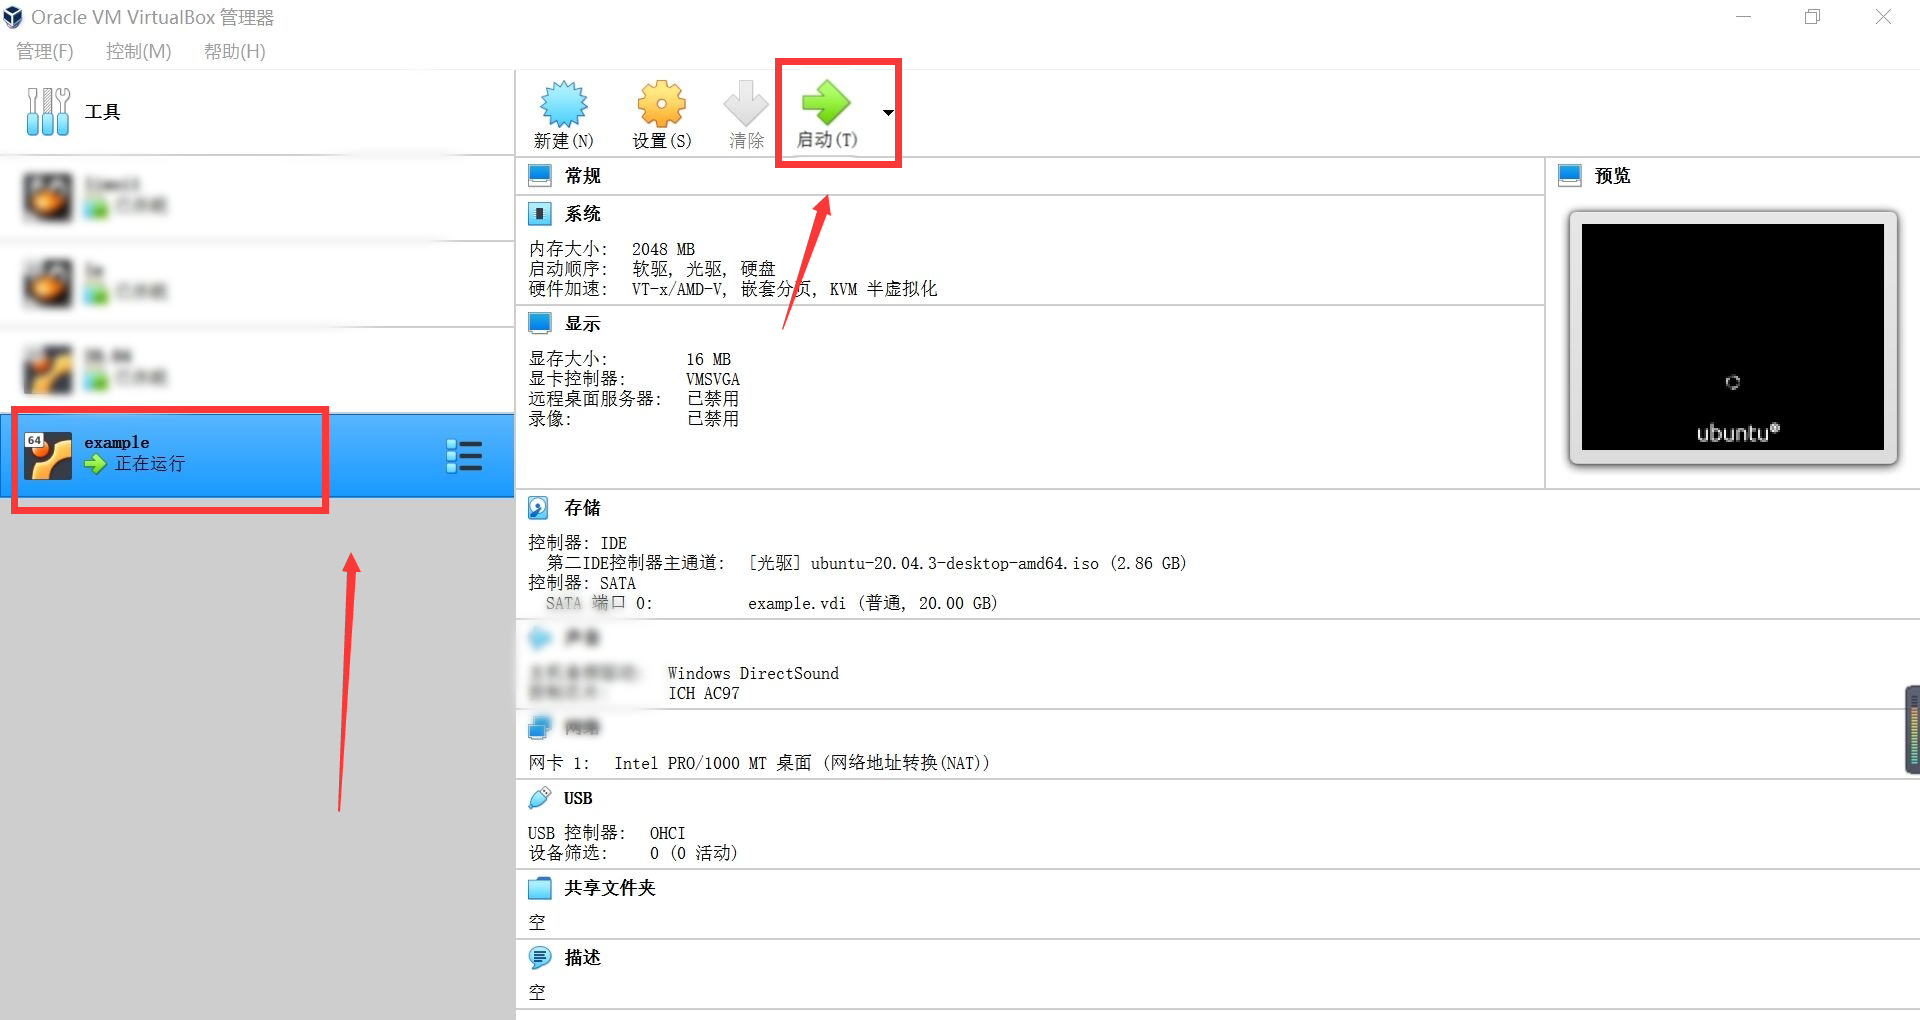Click the Display (显示) monitor icon
The height and width of the screenshot is (1020, 1920).
540,323
